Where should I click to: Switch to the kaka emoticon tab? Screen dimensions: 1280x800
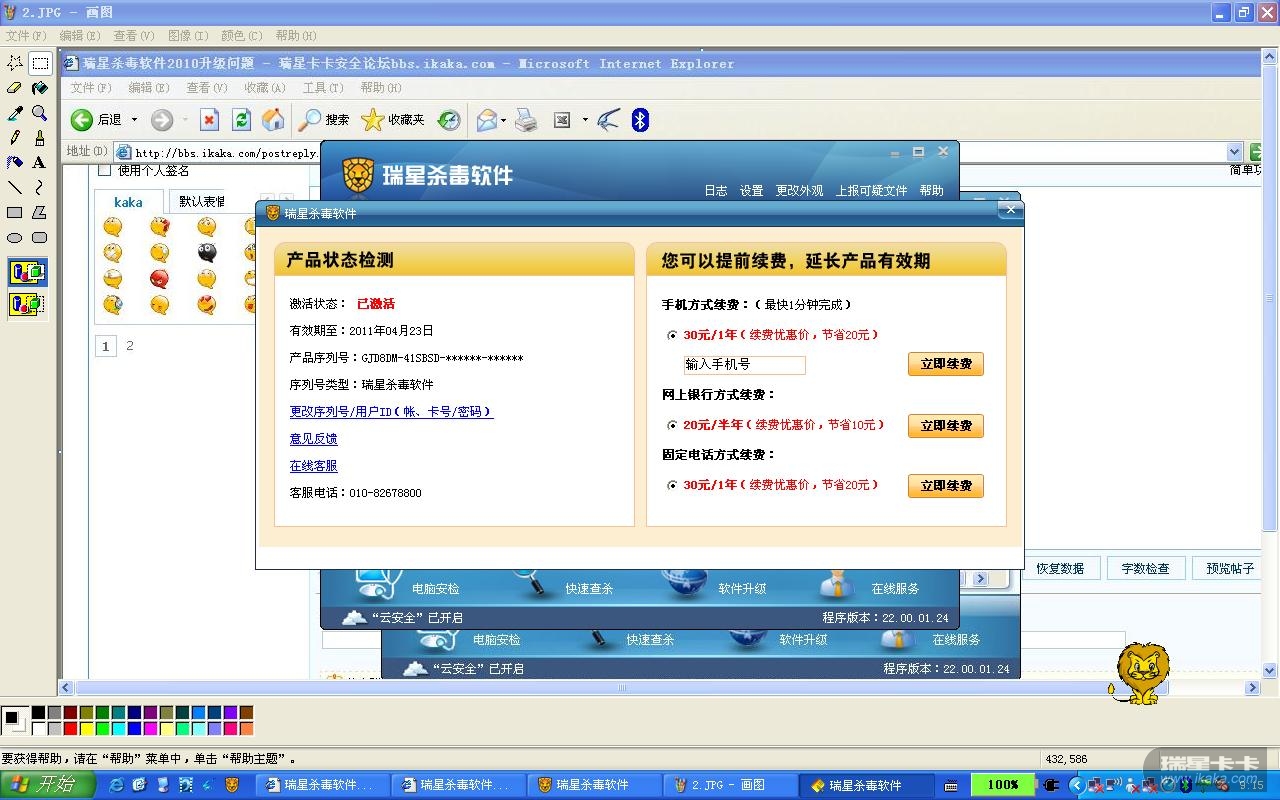click(128, 202)
